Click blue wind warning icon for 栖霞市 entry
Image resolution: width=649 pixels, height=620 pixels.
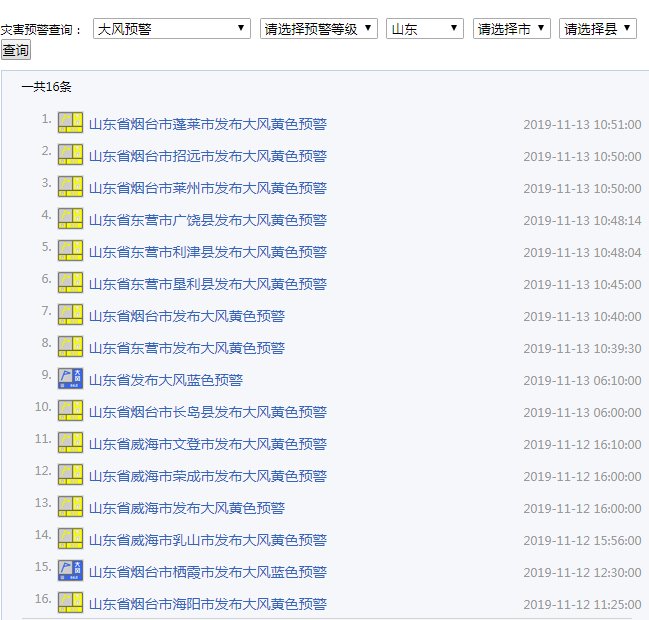[x=70, y=570]
